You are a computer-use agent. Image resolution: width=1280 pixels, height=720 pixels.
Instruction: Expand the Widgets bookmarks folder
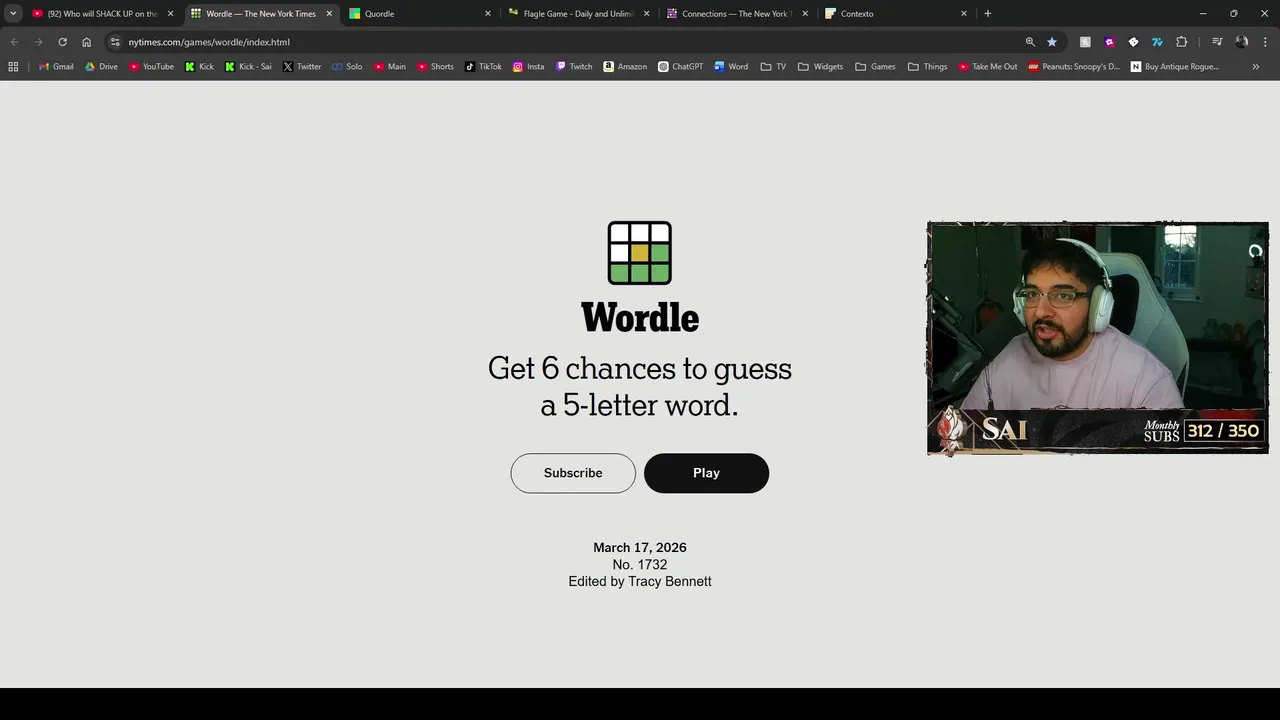[x=820, y=67]
